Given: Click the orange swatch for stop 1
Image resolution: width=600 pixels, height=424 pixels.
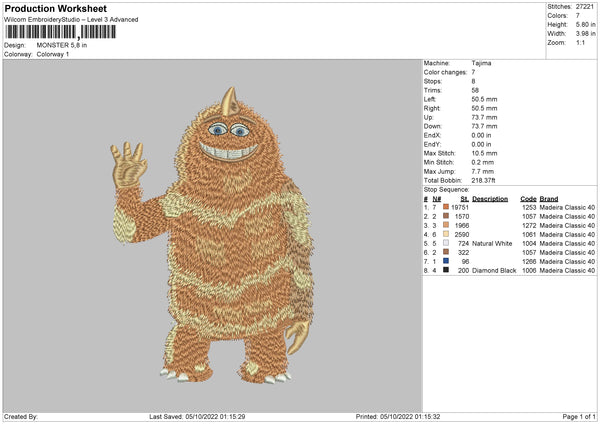Looking at the screenshot, I should [446, 207].
